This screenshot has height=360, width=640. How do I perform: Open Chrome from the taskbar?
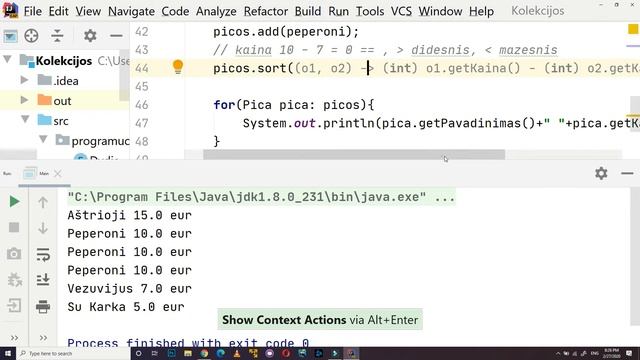tap(204, 353)
